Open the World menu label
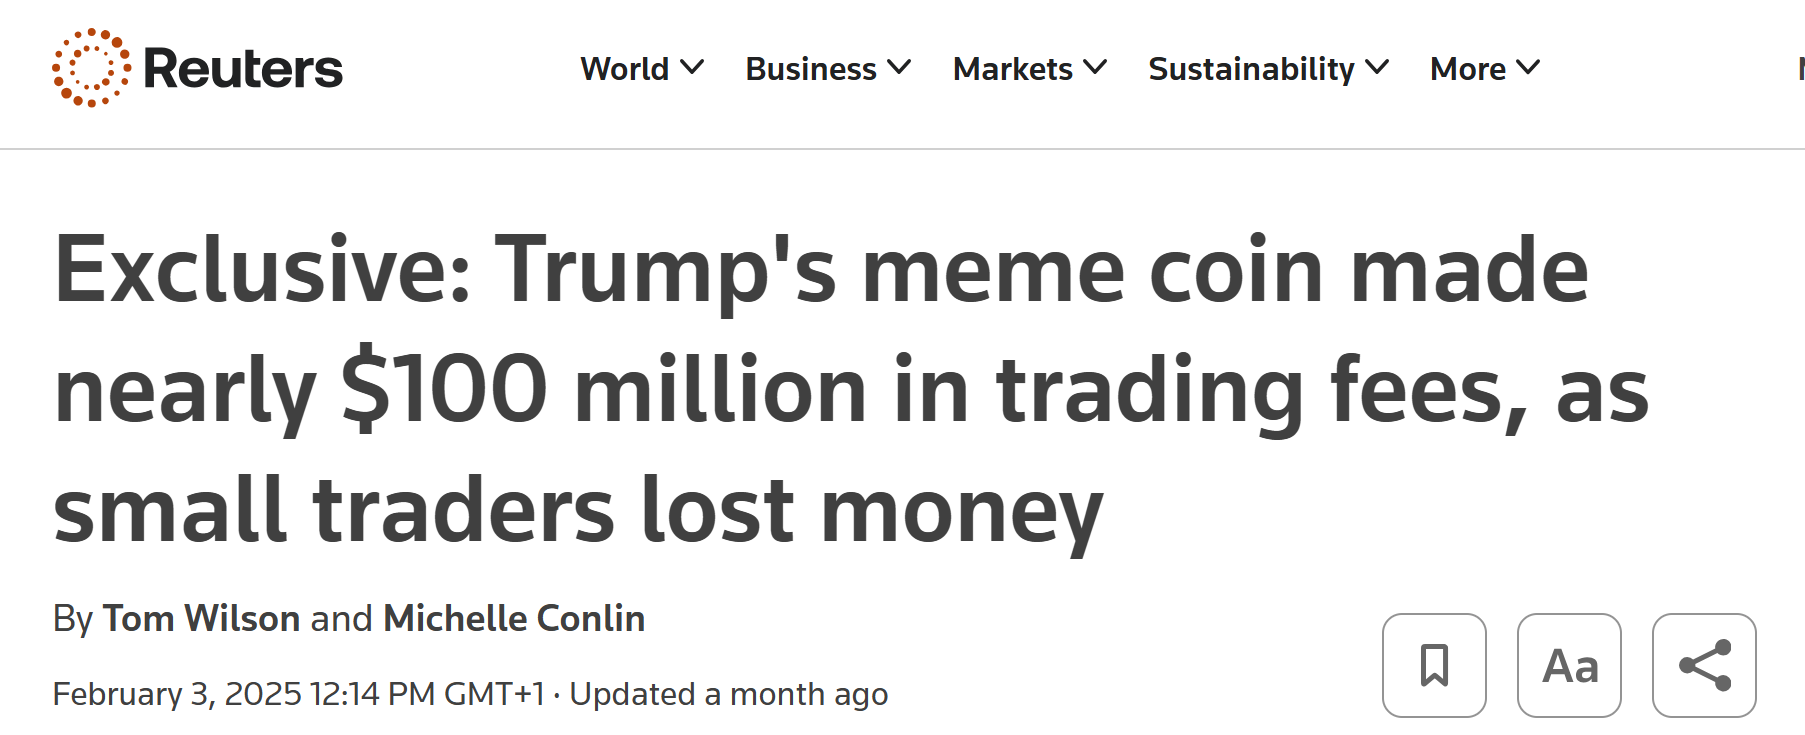 tap(625, 69)
